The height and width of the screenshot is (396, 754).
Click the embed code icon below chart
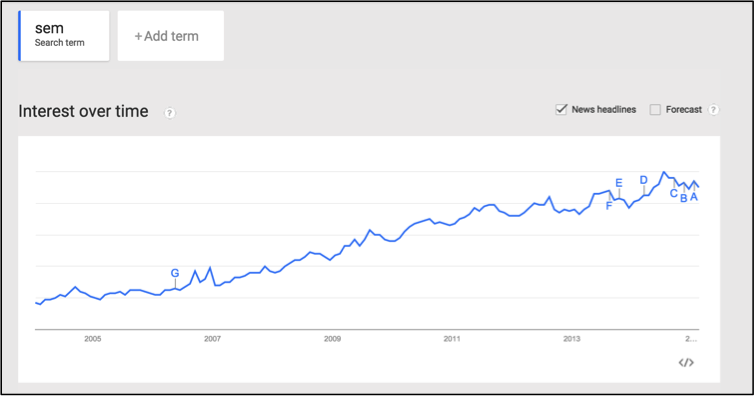(686, 362)
